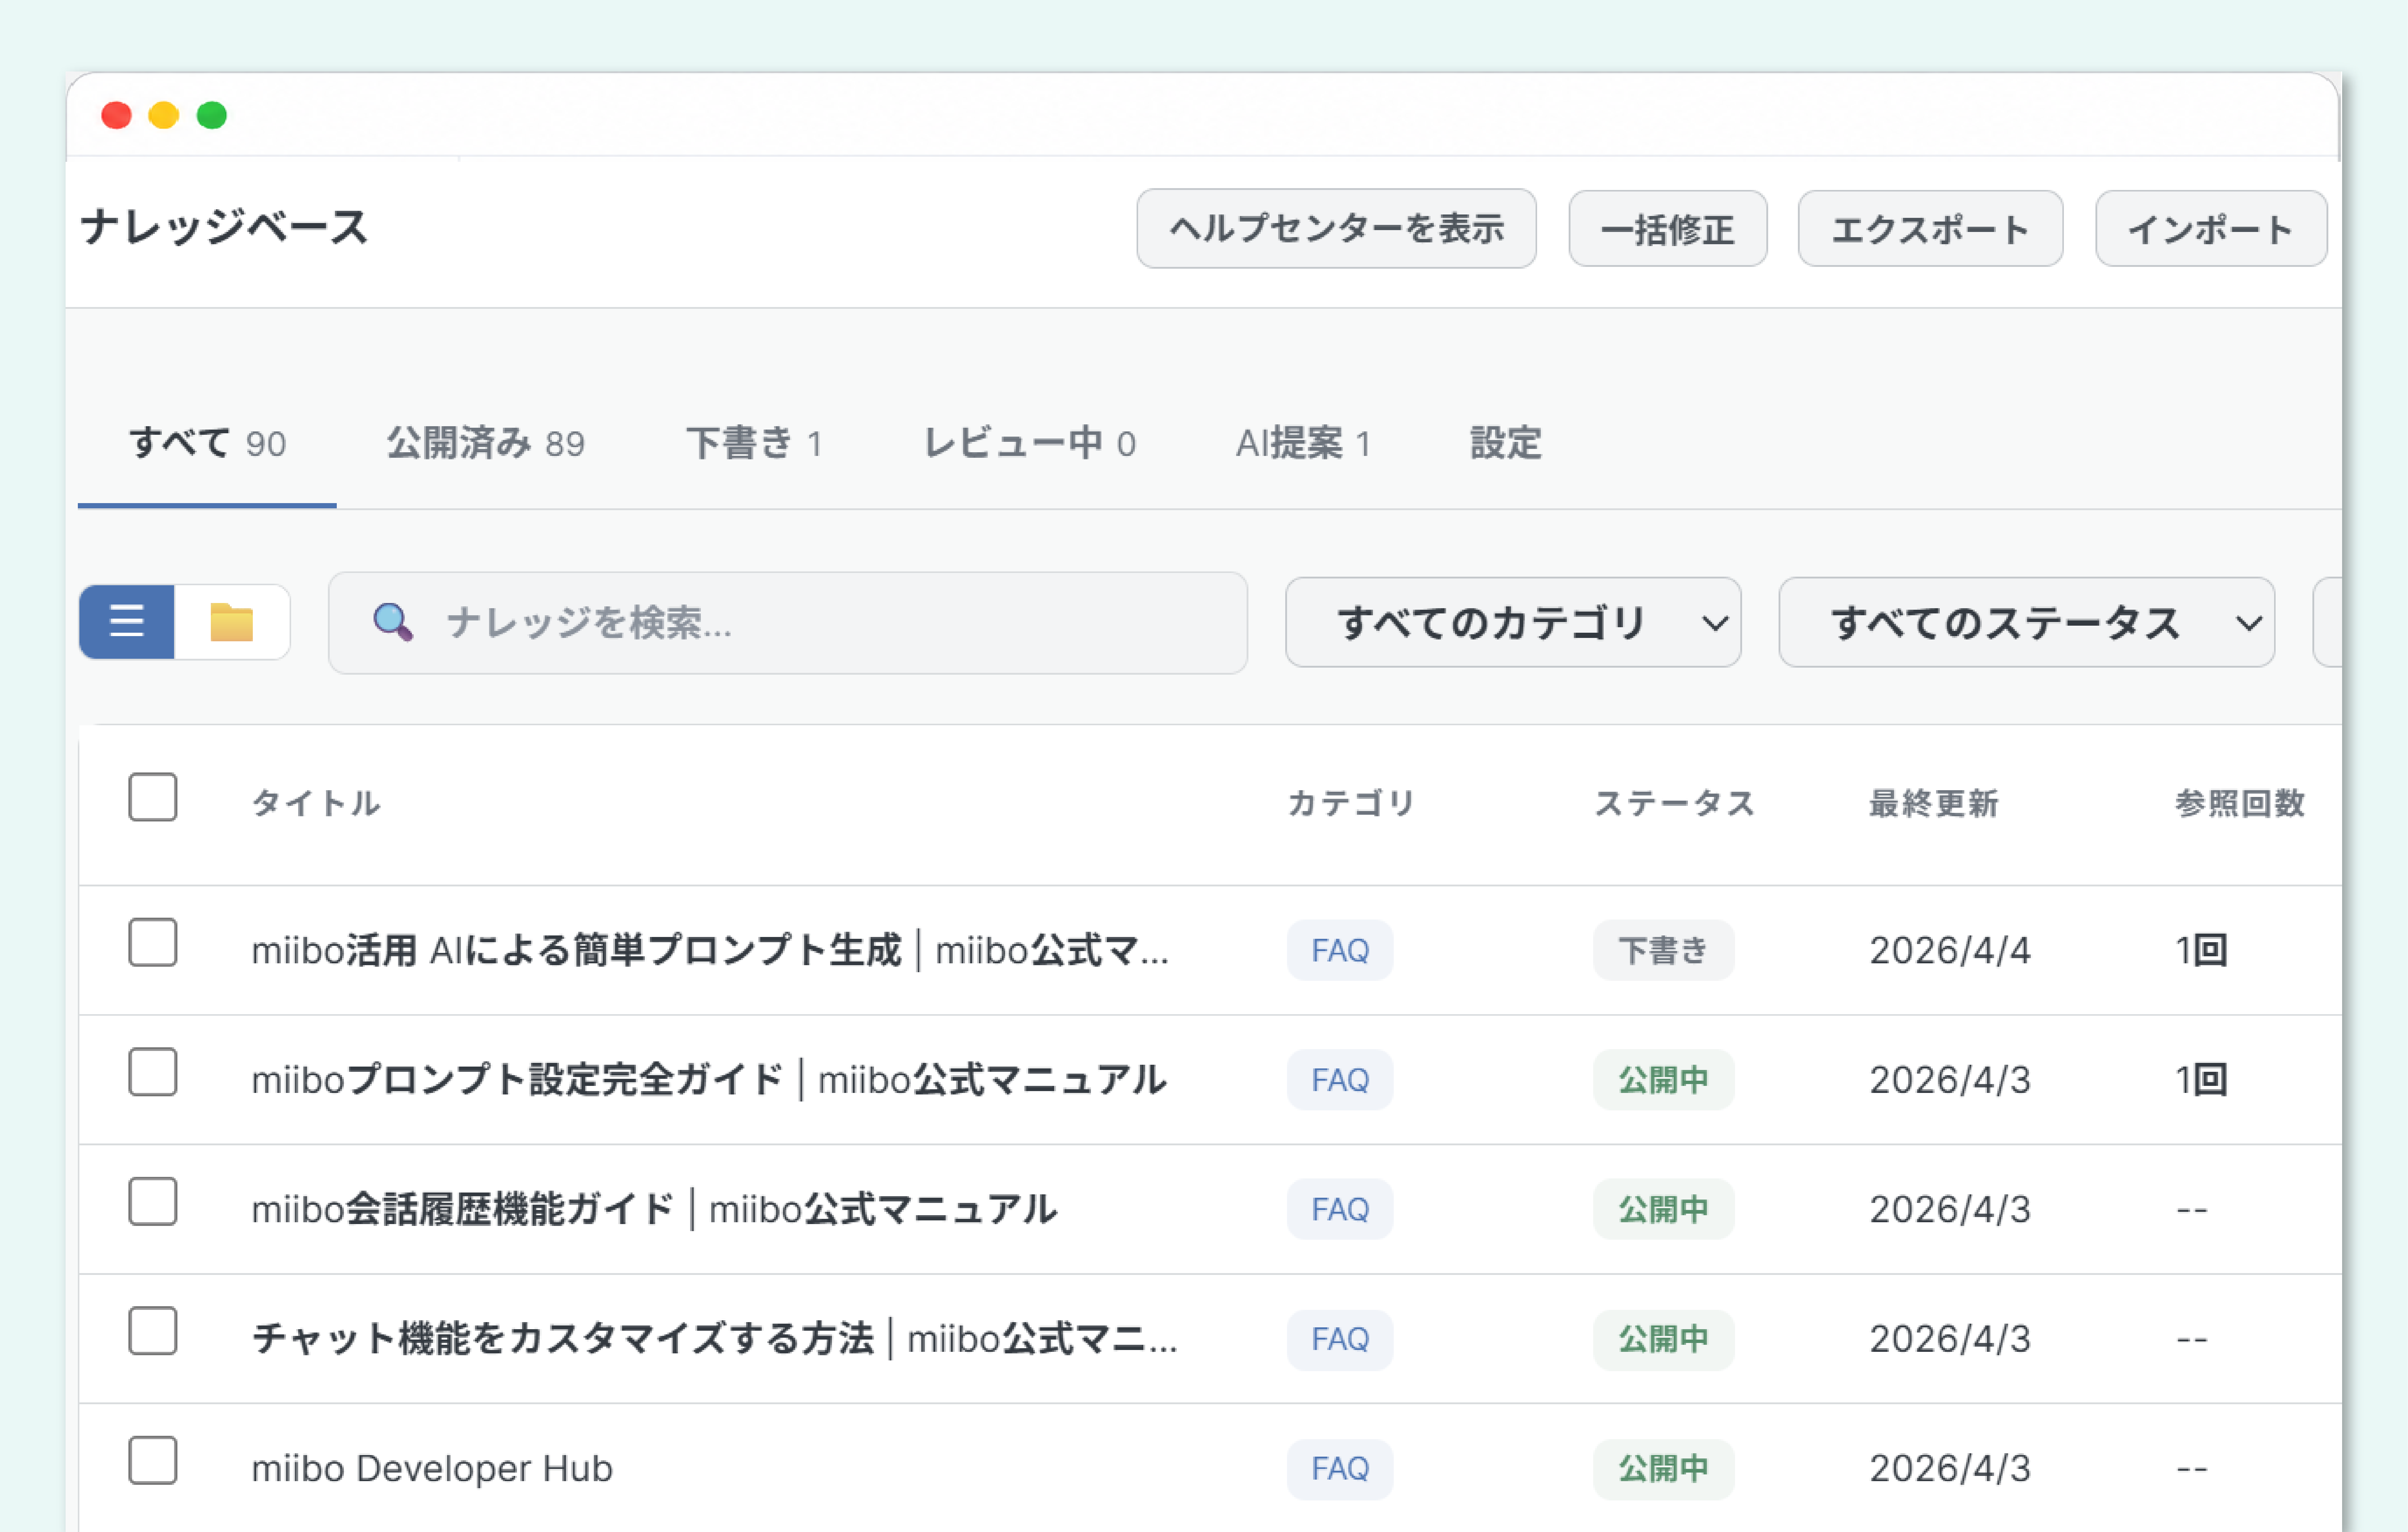Select the 公開済み 89 tab
Image resolution: width=2408 pixels, height=1532 pixels.
click(x=486, y=443)
